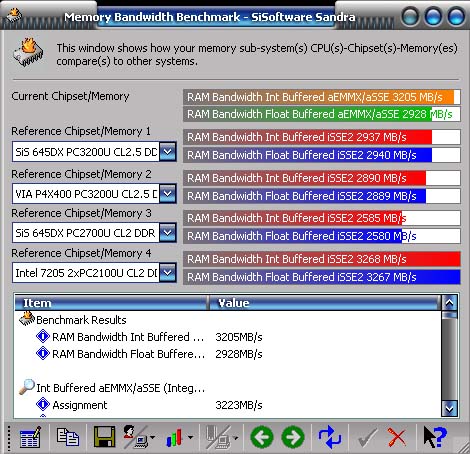Screen dimensions: 470x454
Task: Click the Value column header
Action: click(x=325, y=303)
